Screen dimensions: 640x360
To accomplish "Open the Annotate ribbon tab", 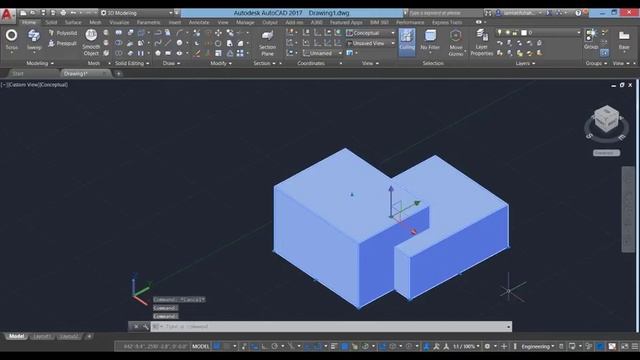I will (199, 22).
